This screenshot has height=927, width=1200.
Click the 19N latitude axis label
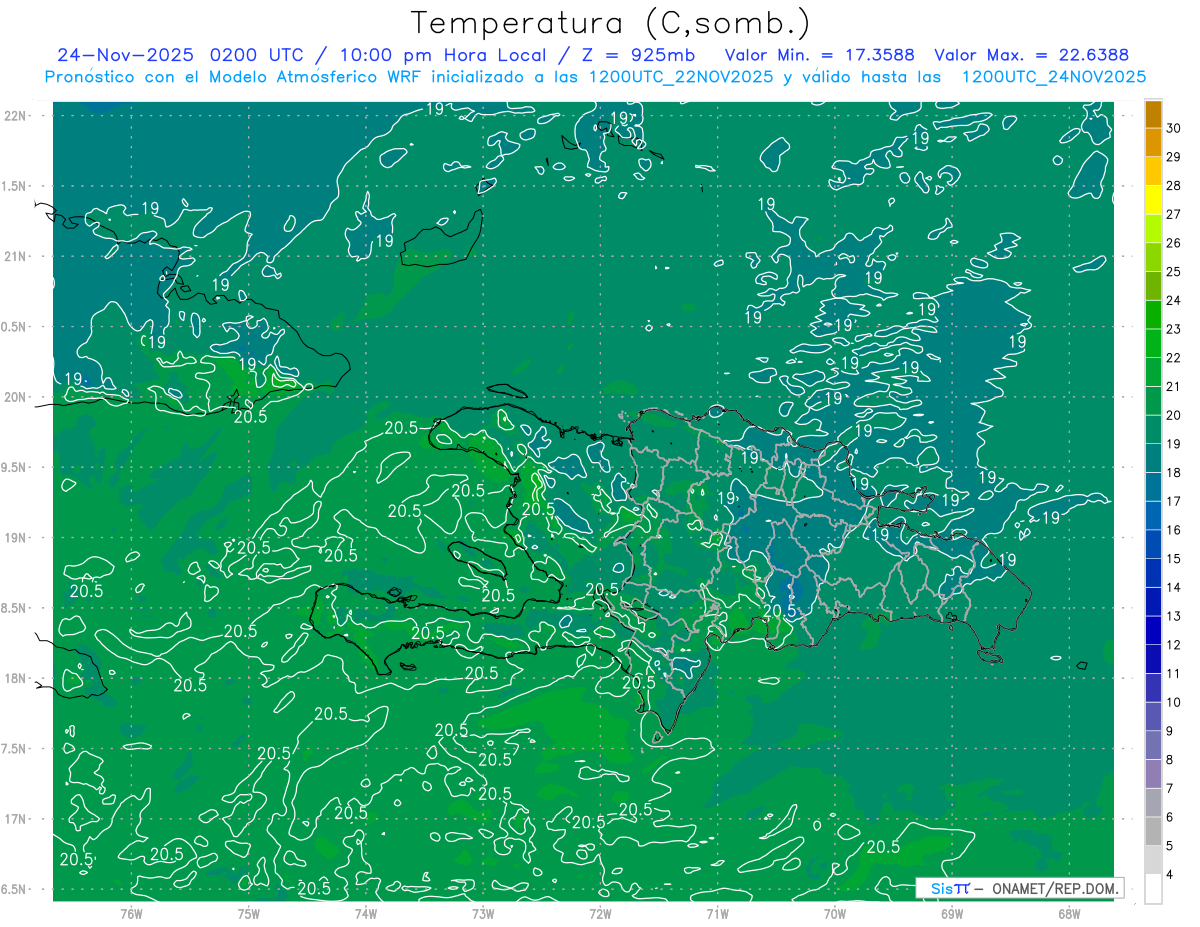(x=16, y=538)
